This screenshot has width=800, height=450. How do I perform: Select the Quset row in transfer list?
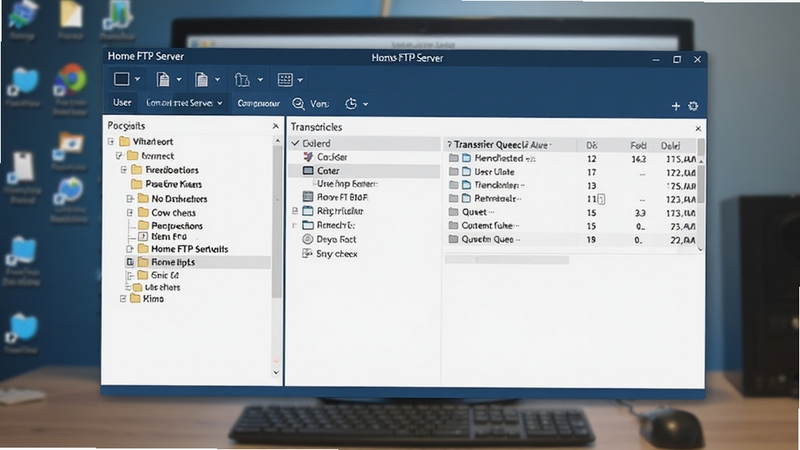[571, 212]
